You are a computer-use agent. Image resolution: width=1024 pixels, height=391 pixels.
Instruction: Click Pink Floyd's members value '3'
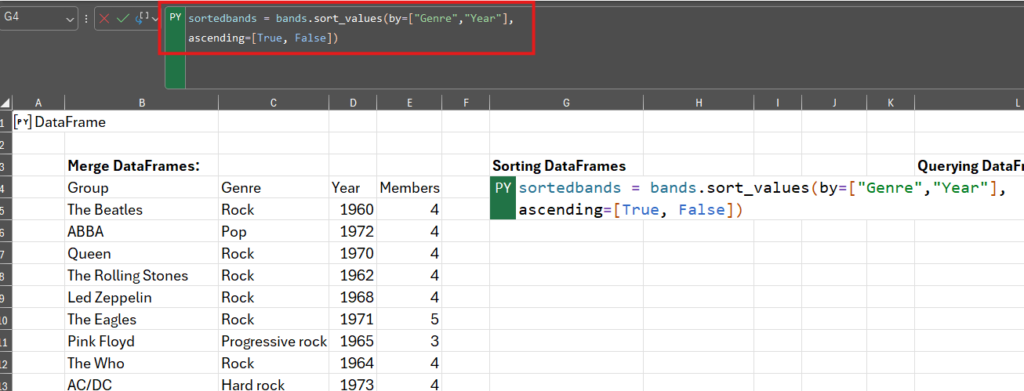coord(409,341)
